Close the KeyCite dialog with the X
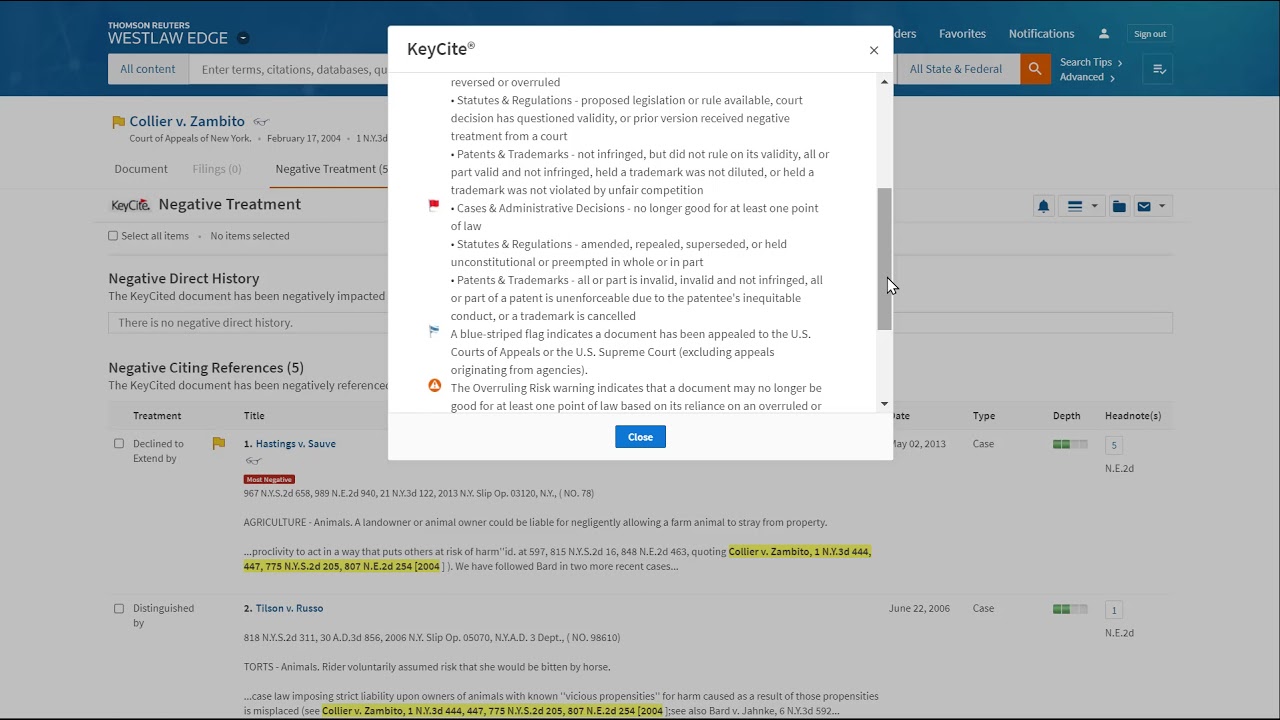The image size is (1280, 720). (x=874, y=50)
